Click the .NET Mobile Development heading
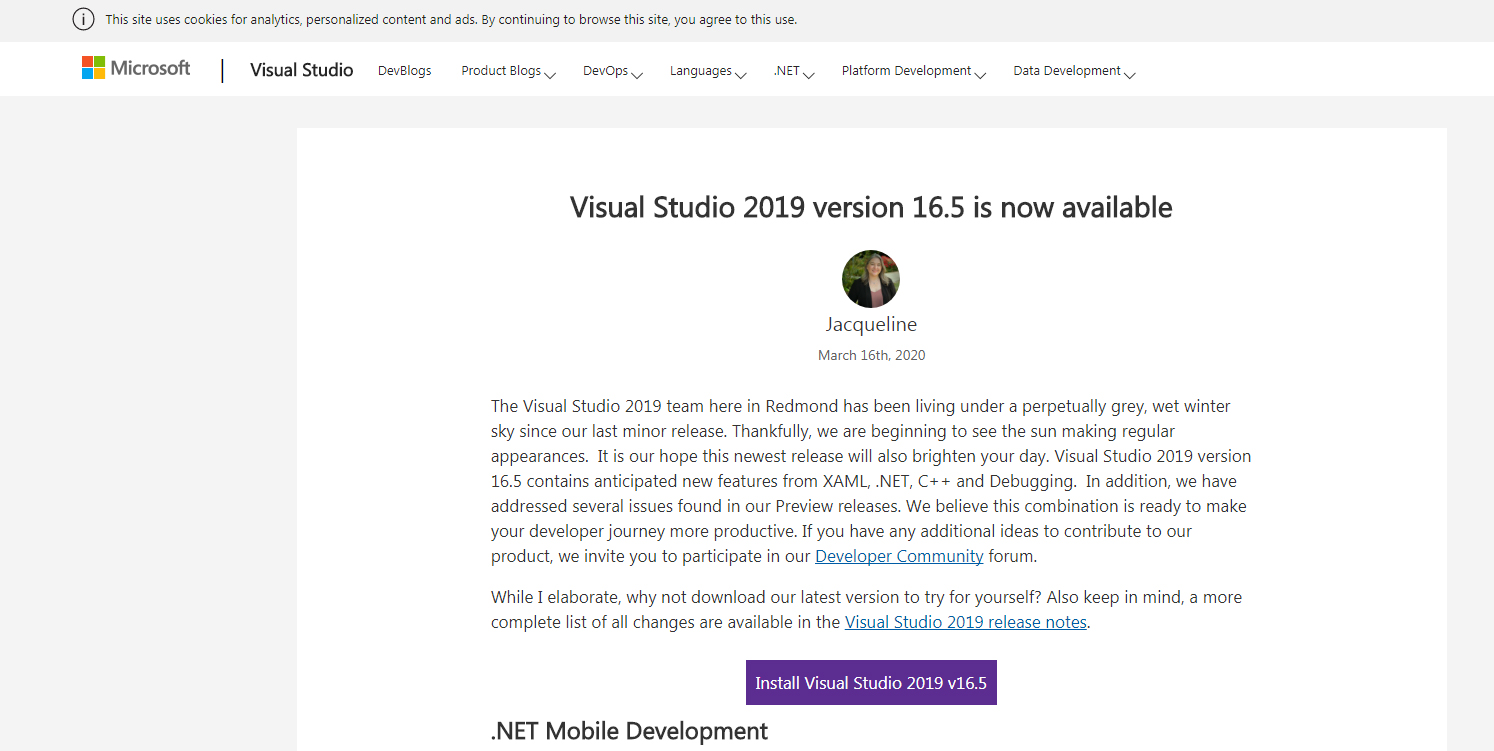Viewport: 1494px width, 751px height. pos(629,731)
